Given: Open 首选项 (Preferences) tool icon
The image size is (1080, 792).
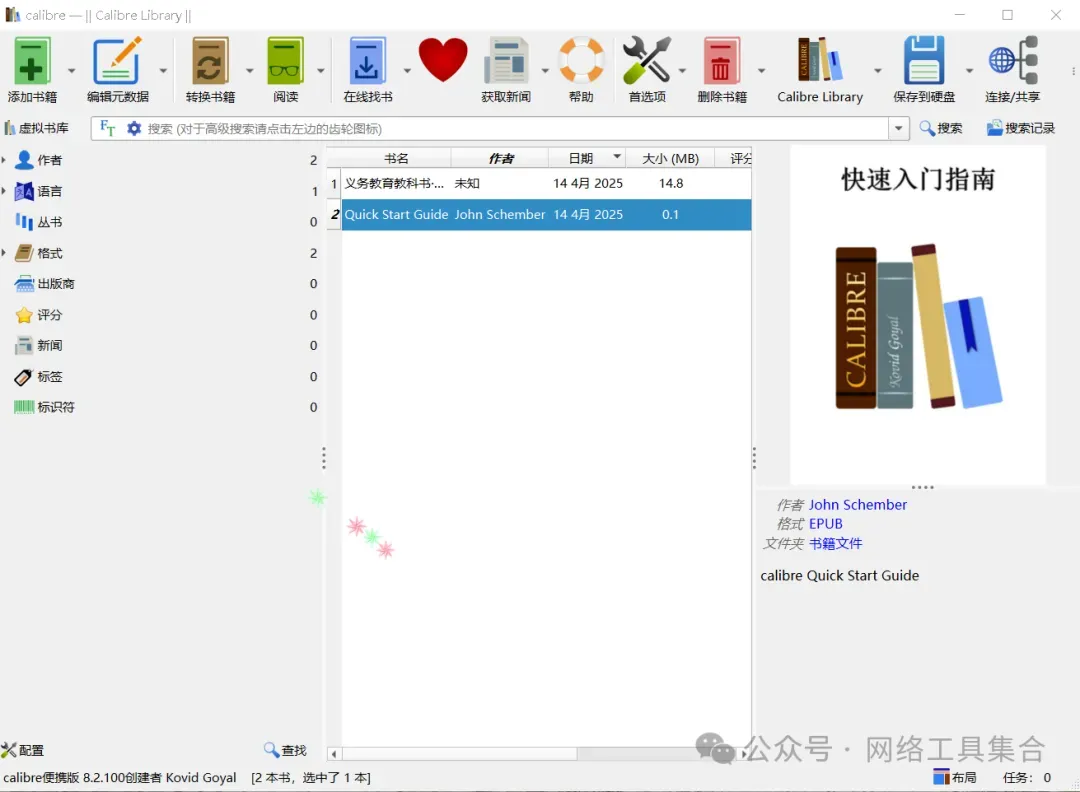Looking at the screenshot, I should coord(647,62).
